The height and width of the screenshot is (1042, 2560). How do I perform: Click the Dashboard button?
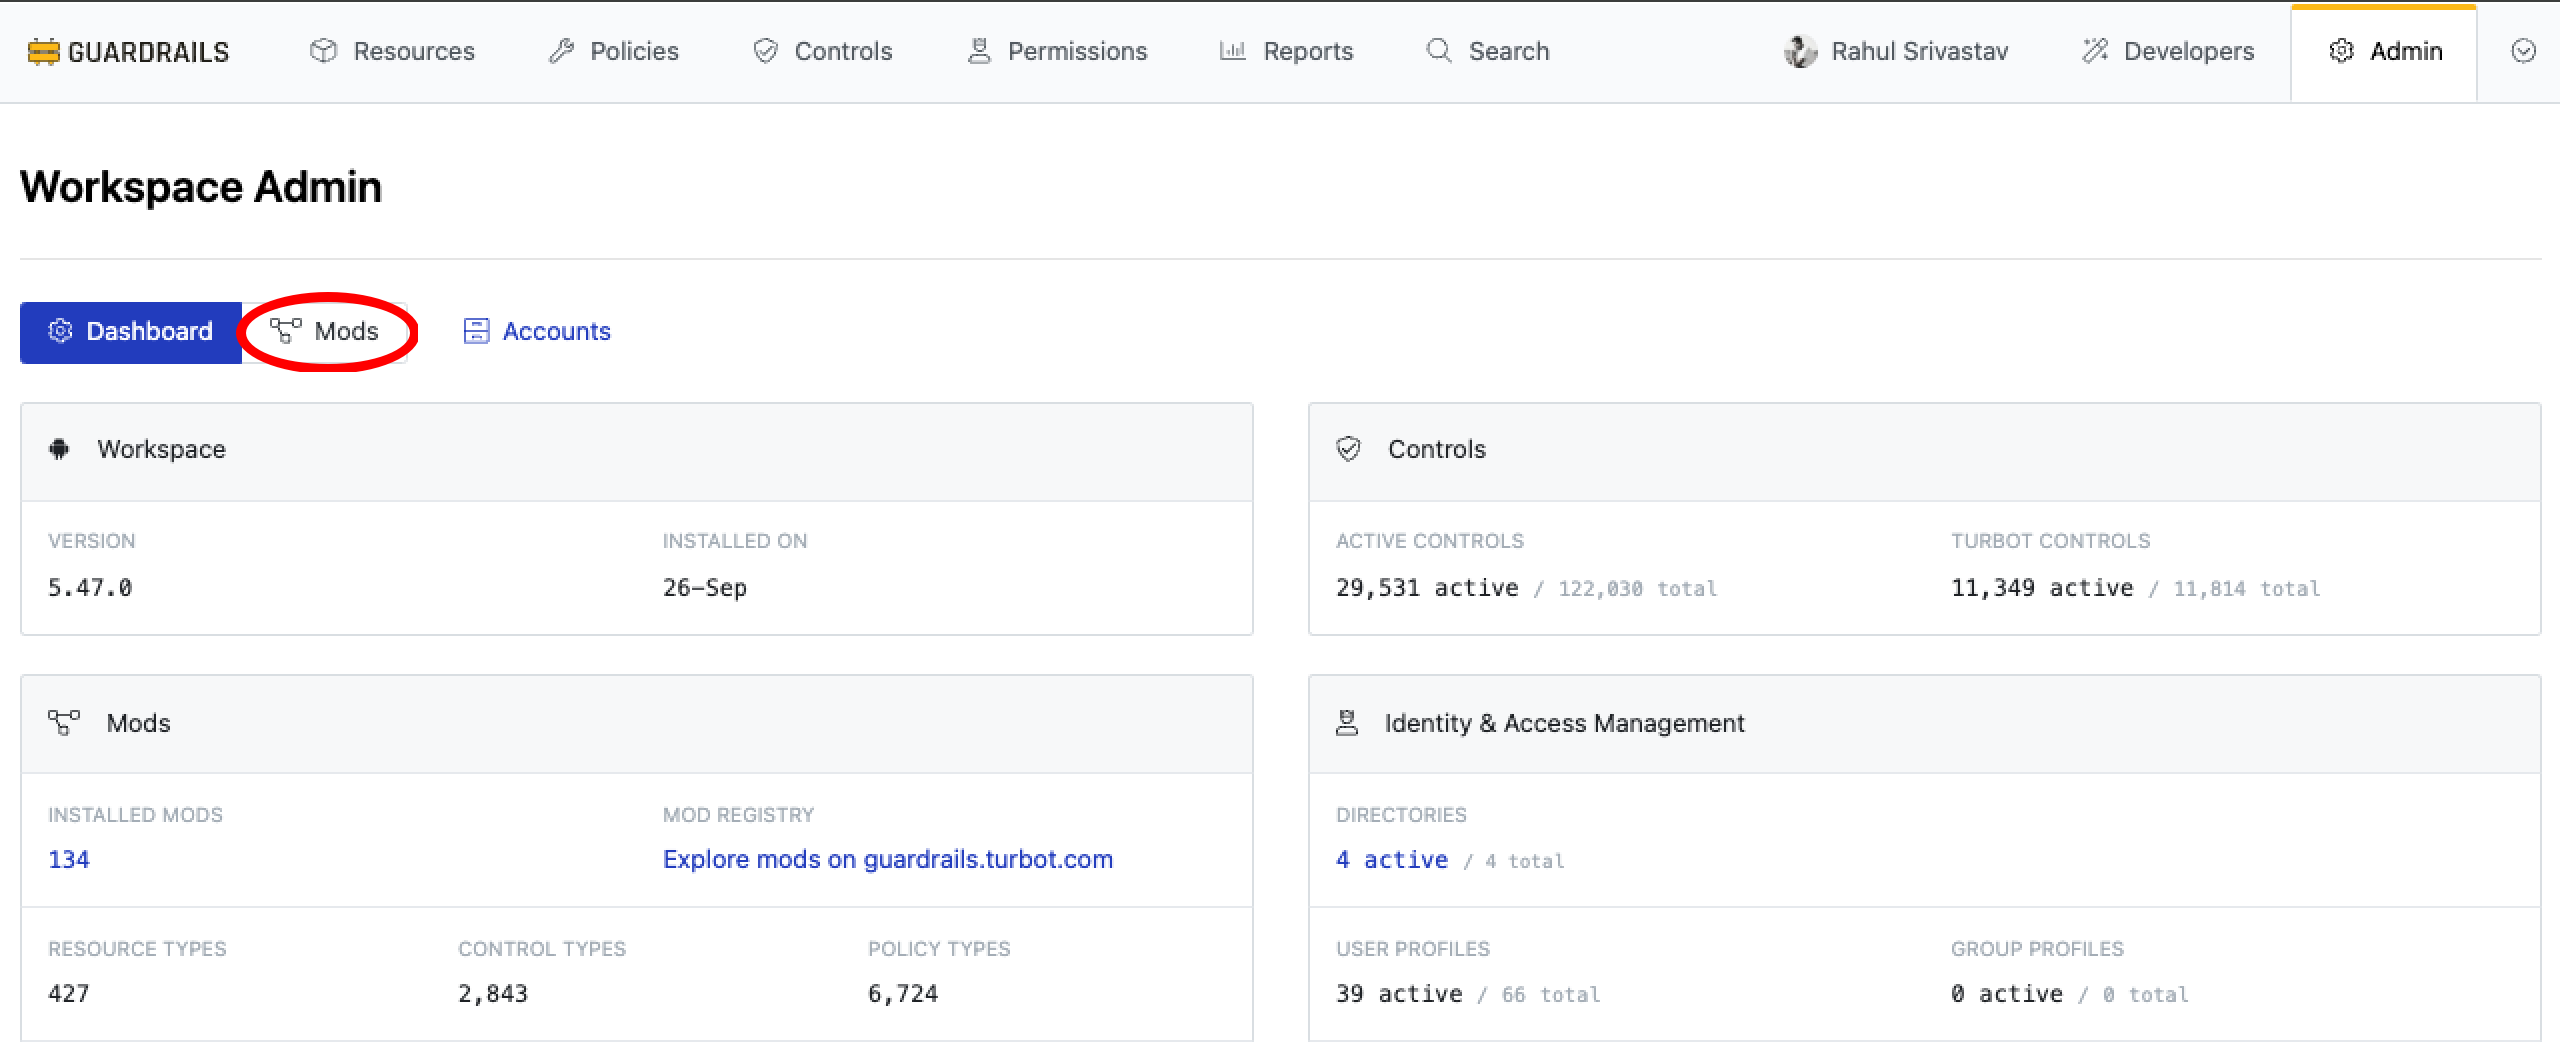tap(130, 331)
